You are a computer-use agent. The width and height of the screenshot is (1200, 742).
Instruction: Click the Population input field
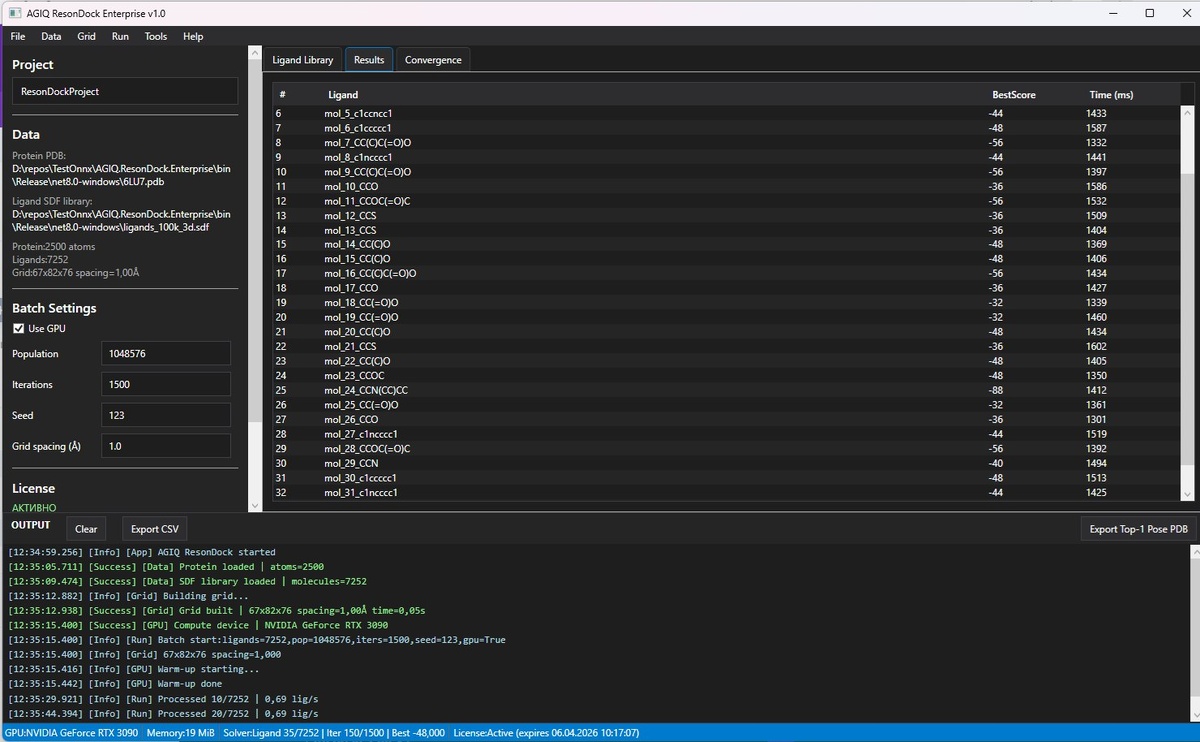[166, 354]
